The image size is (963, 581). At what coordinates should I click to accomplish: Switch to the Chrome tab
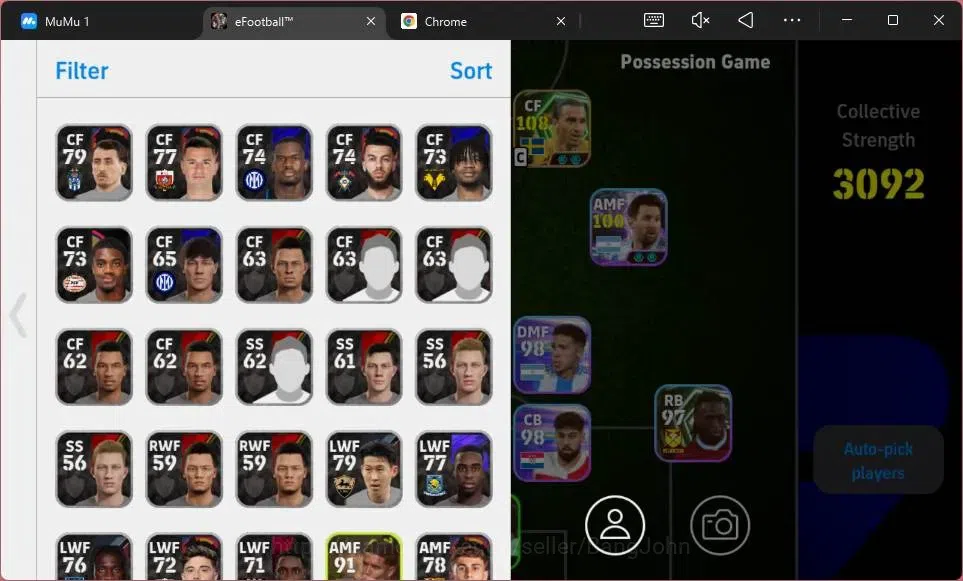coord(483,21)
